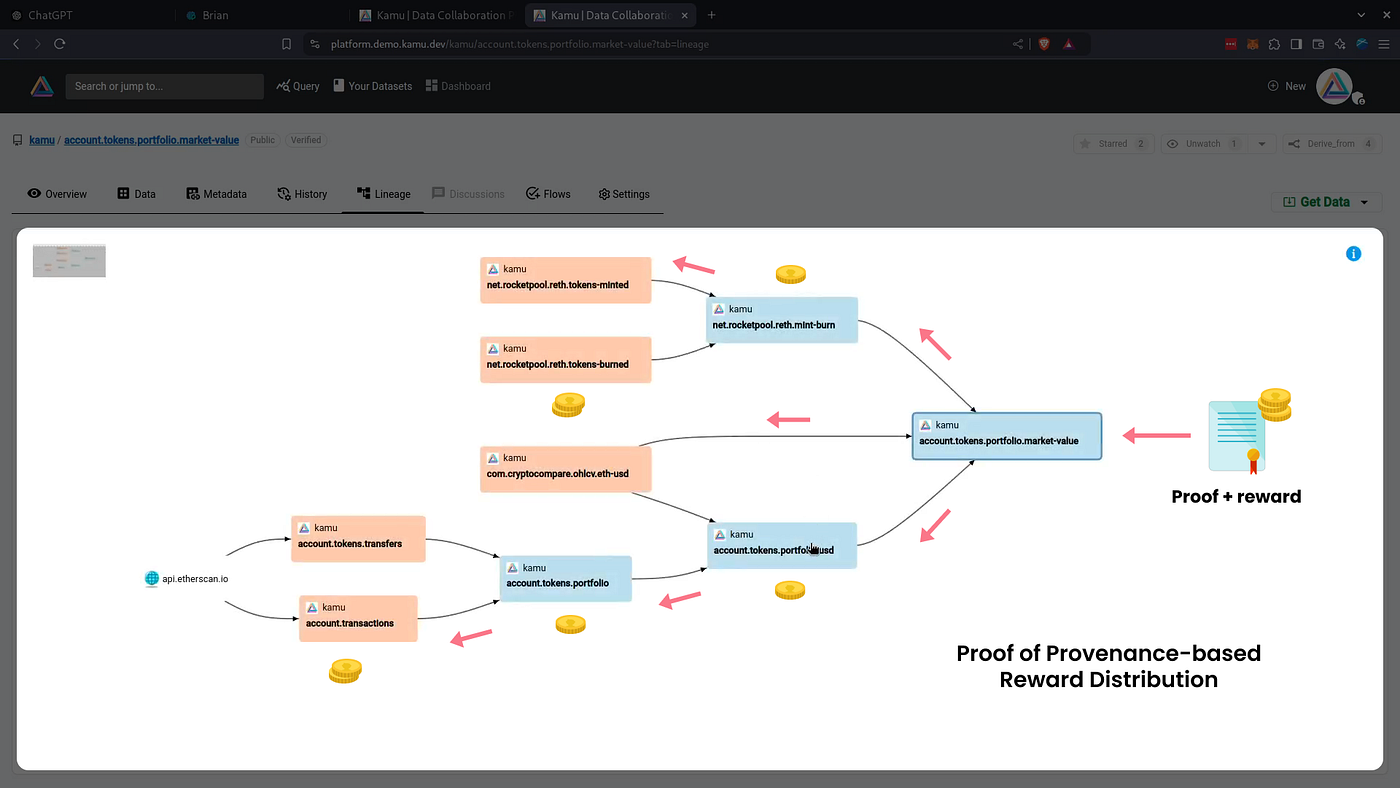Screen dimensions: 1400x788
Task: Open the Query tool from the top bar
Action: pyautogui.click(x=297, y=86)
